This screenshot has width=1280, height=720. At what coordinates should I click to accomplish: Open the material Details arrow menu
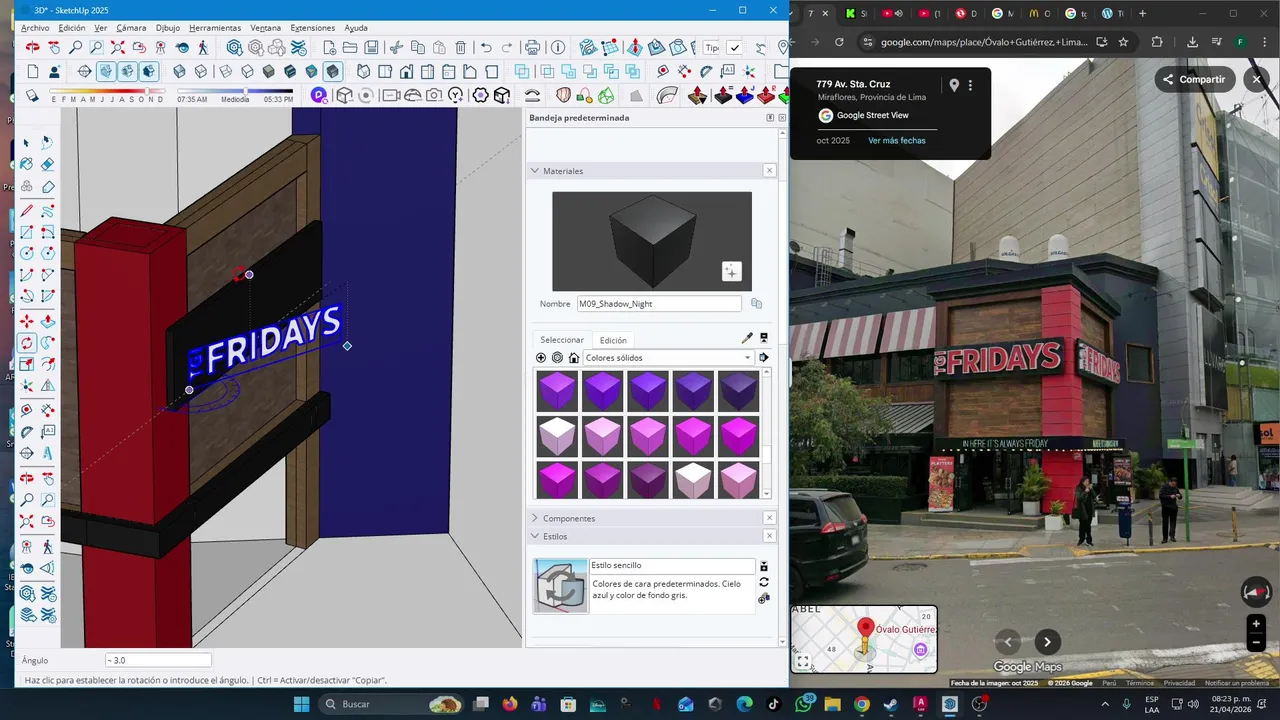(764, 358)
